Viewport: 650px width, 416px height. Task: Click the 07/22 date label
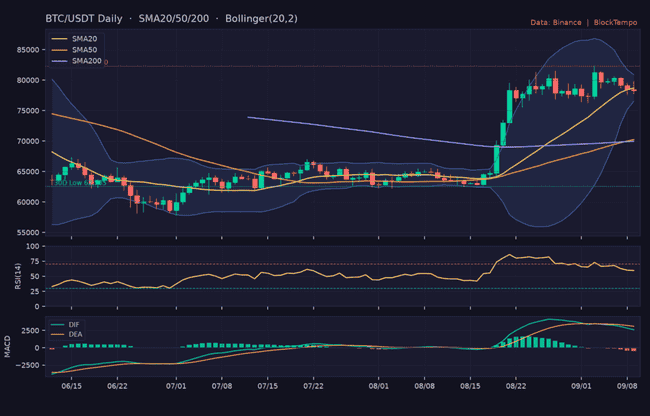pos(313,386)
